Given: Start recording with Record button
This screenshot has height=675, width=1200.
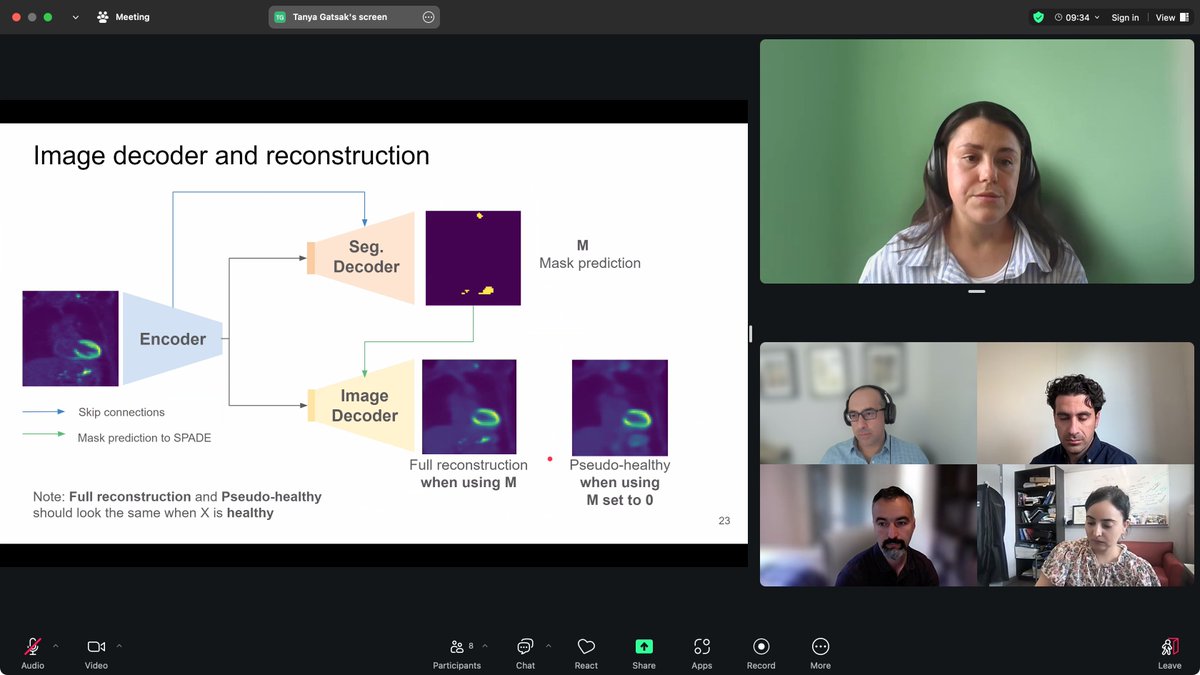Looking at the screenshot, I should (x=761, y=653).
